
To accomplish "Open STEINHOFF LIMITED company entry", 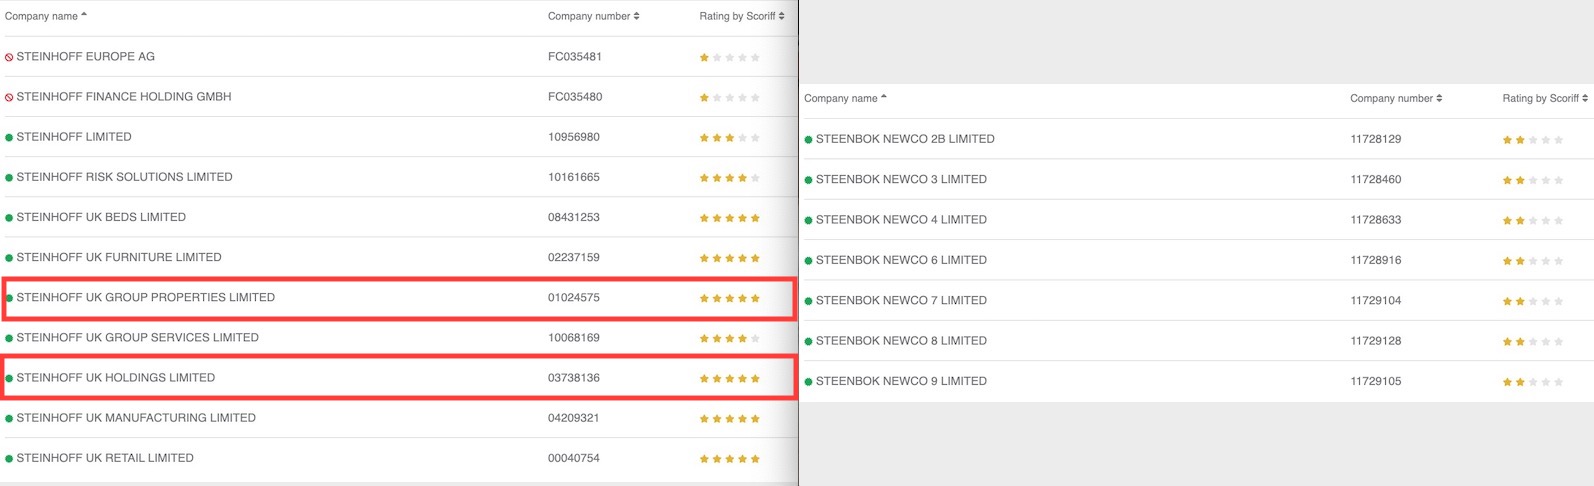I will [74, 137].
